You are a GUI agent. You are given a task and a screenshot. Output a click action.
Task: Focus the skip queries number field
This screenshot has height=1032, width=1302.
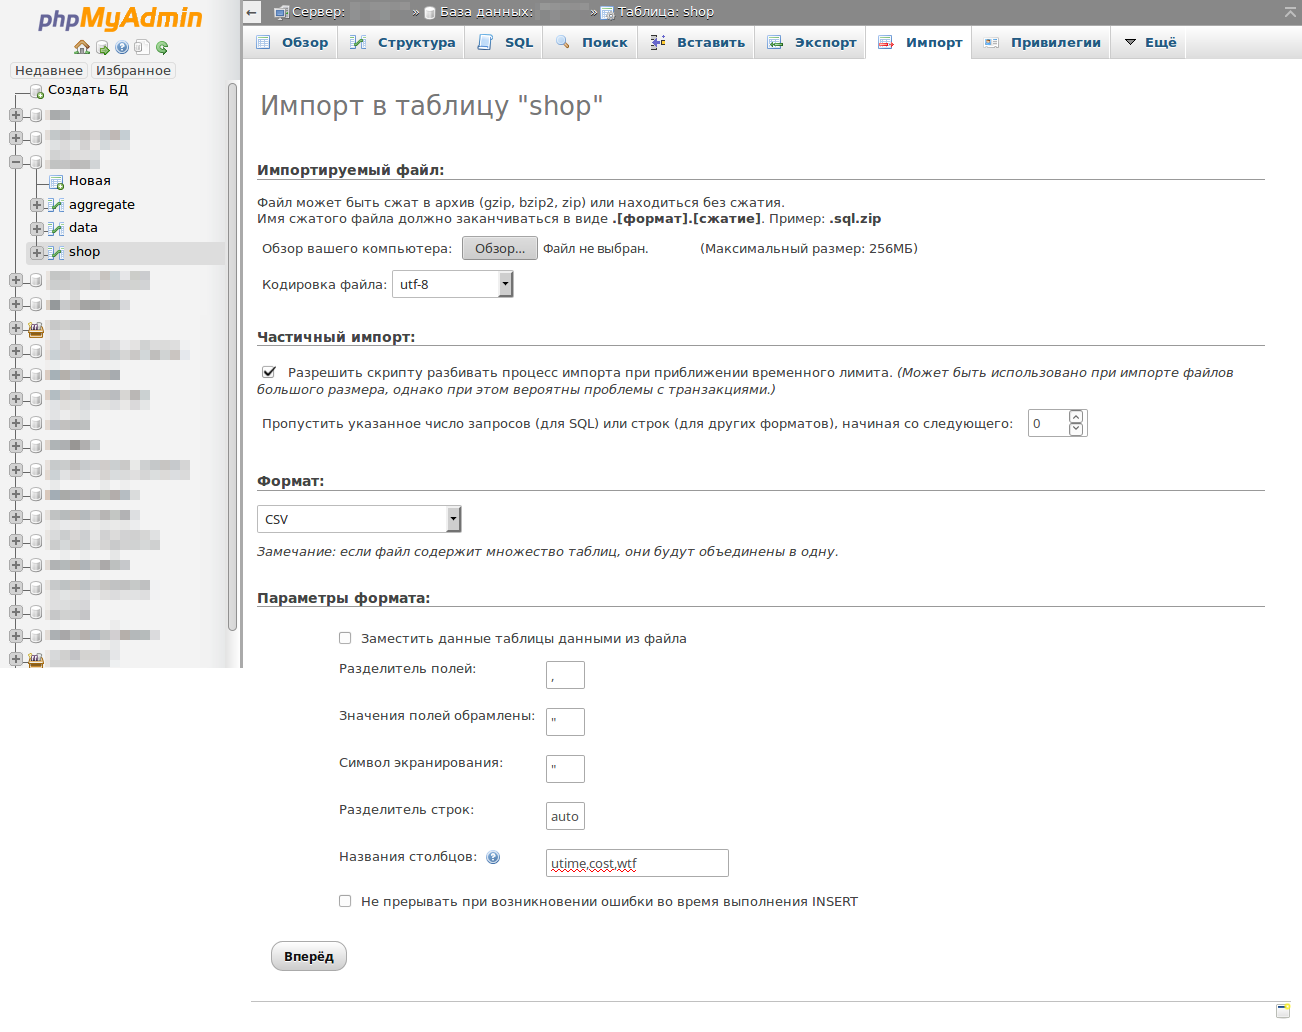(x=1048, y=423)
